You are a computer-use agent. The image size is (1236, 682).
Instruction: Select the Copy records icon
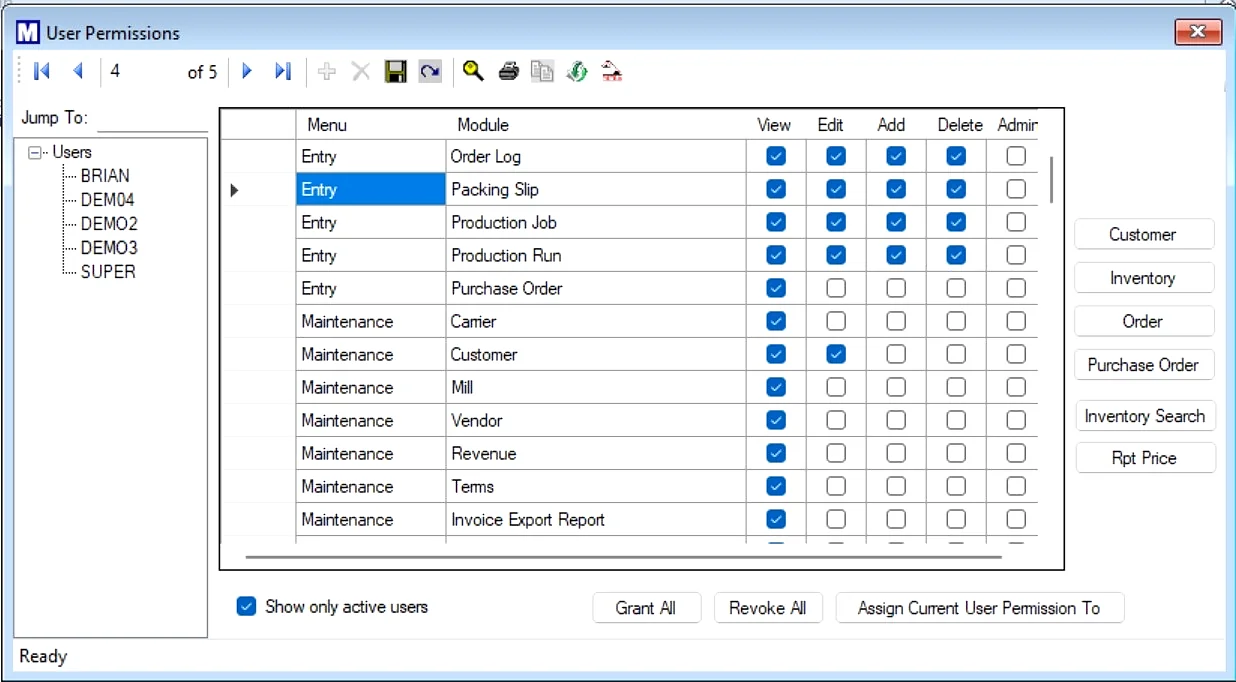click(542, 70)
